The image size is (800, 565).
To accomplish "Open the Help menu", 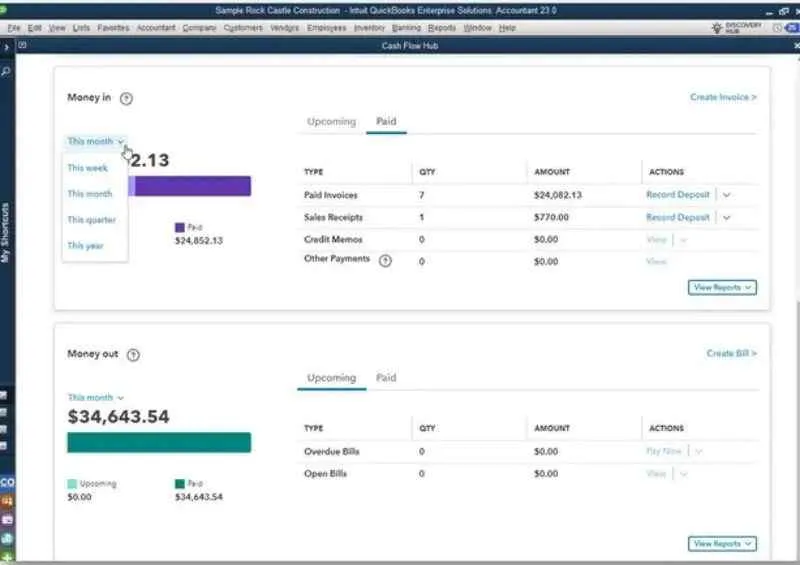I will tap(507, 28).
